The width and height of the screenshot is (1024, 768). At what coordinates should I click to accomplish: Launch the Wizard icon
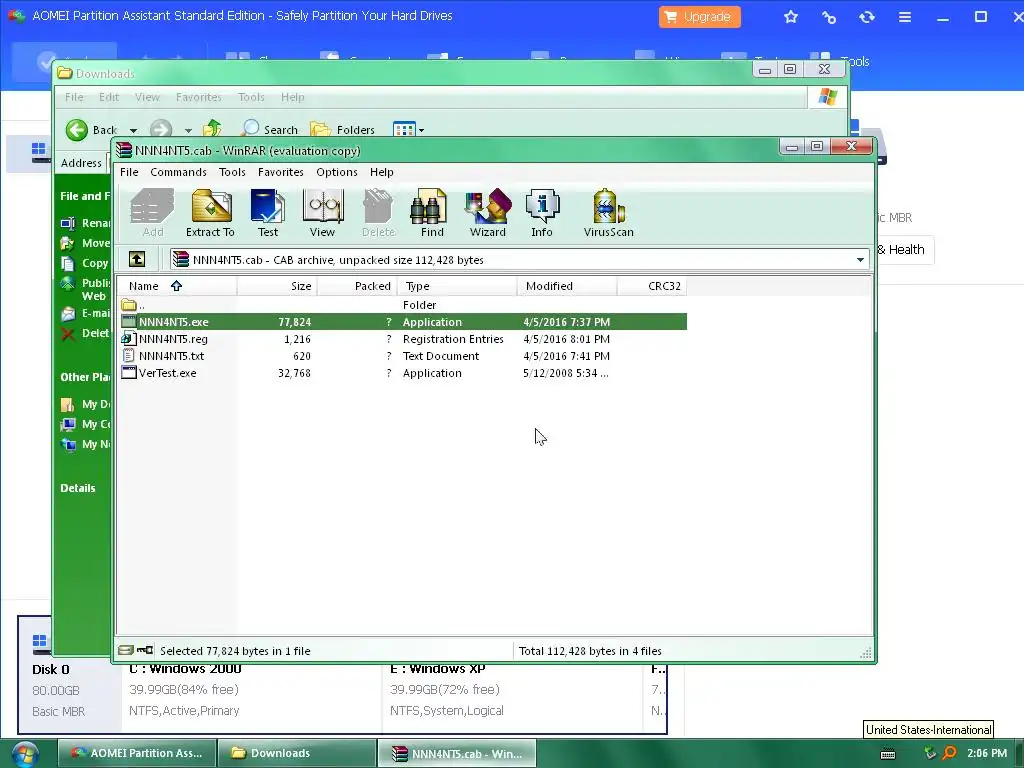tap(488, 213)
